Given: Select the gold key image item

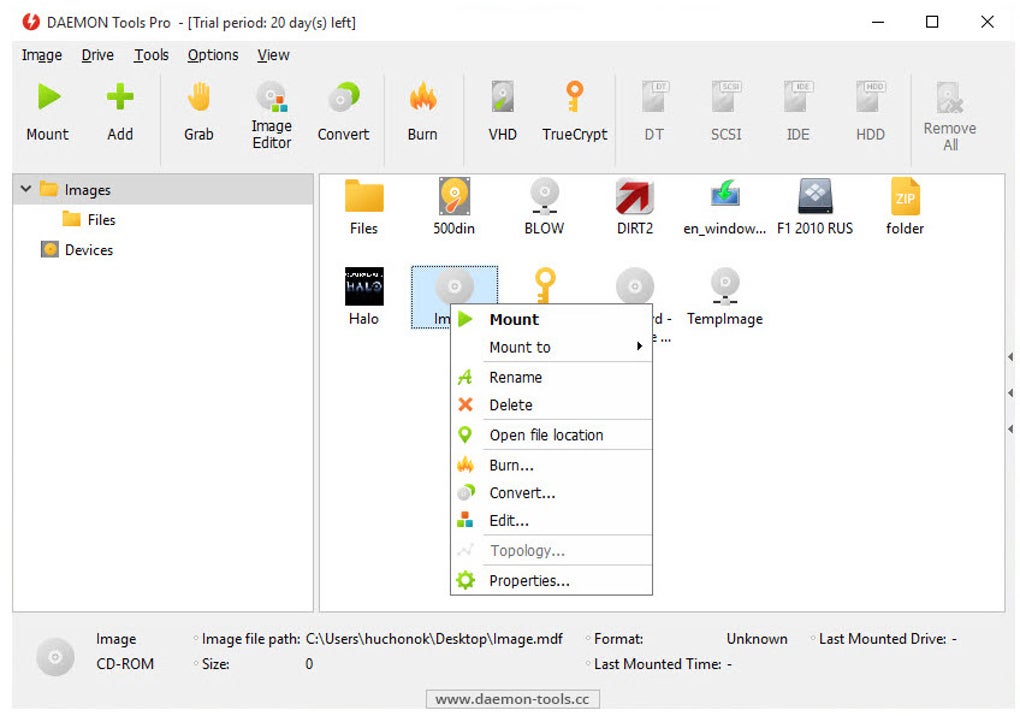Looking at the screenshot, I should tap(545, 285).
